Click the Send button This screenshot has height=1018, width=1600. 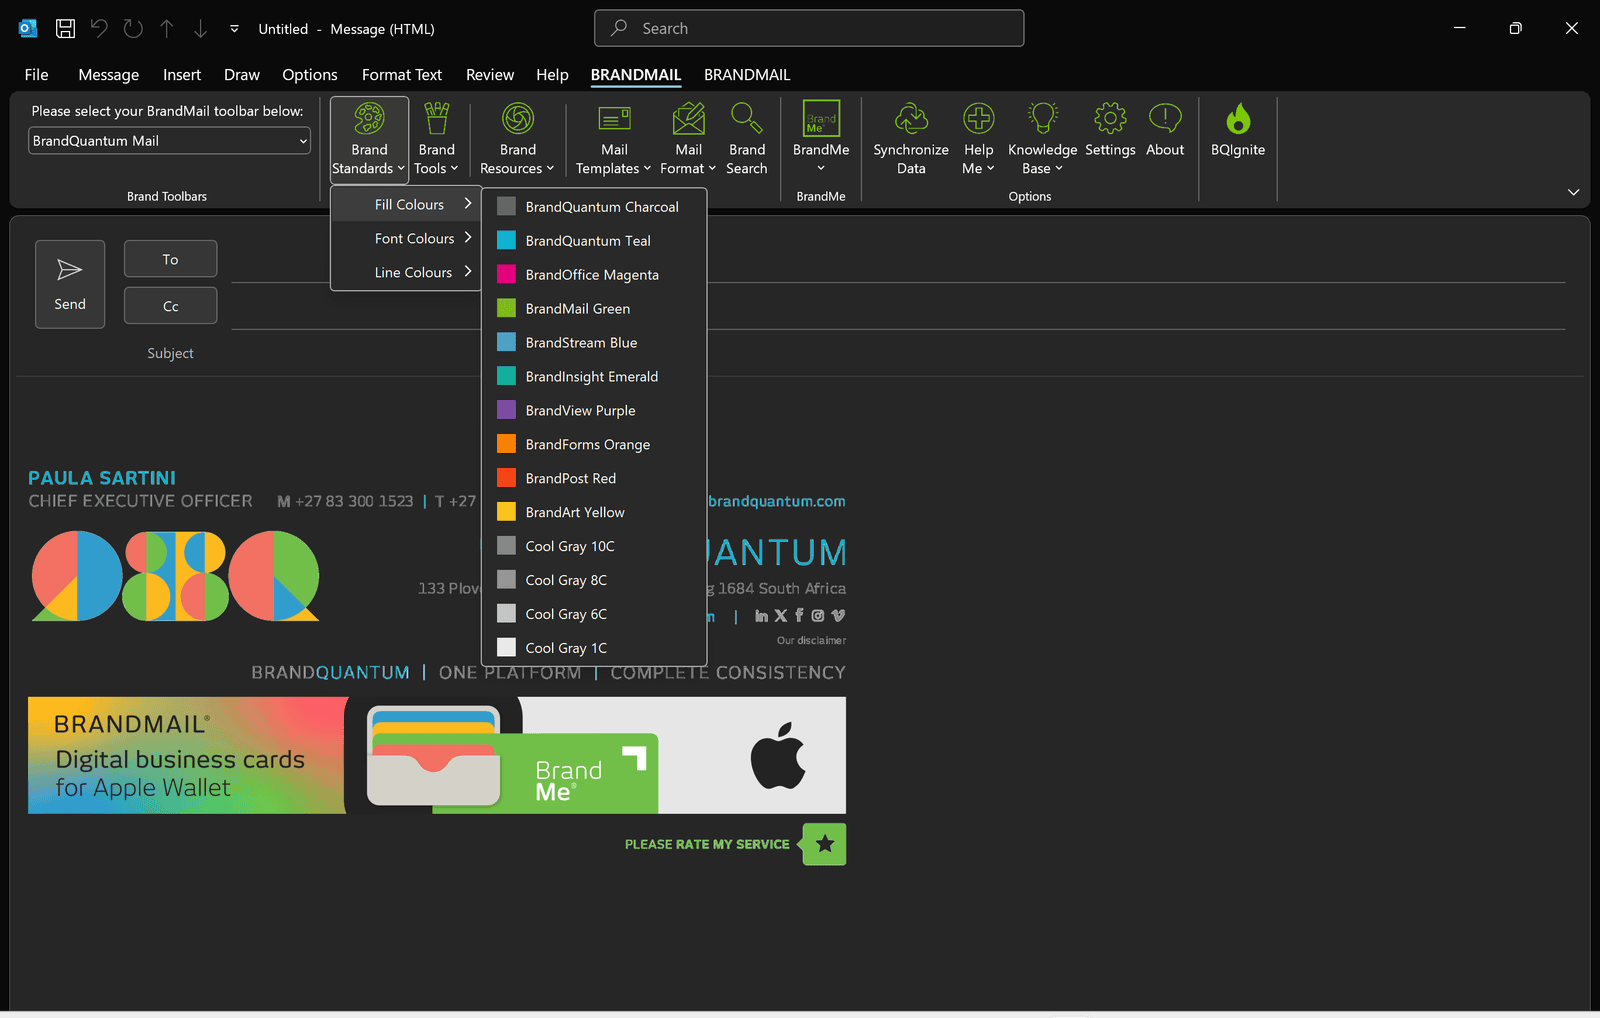click(70, 284)
